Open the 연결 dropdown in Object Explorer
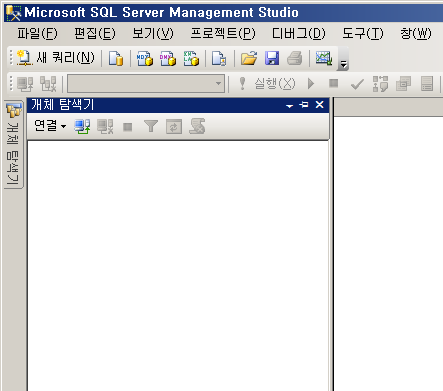This screenshot has height=391, width=443. tap(50, 126)
